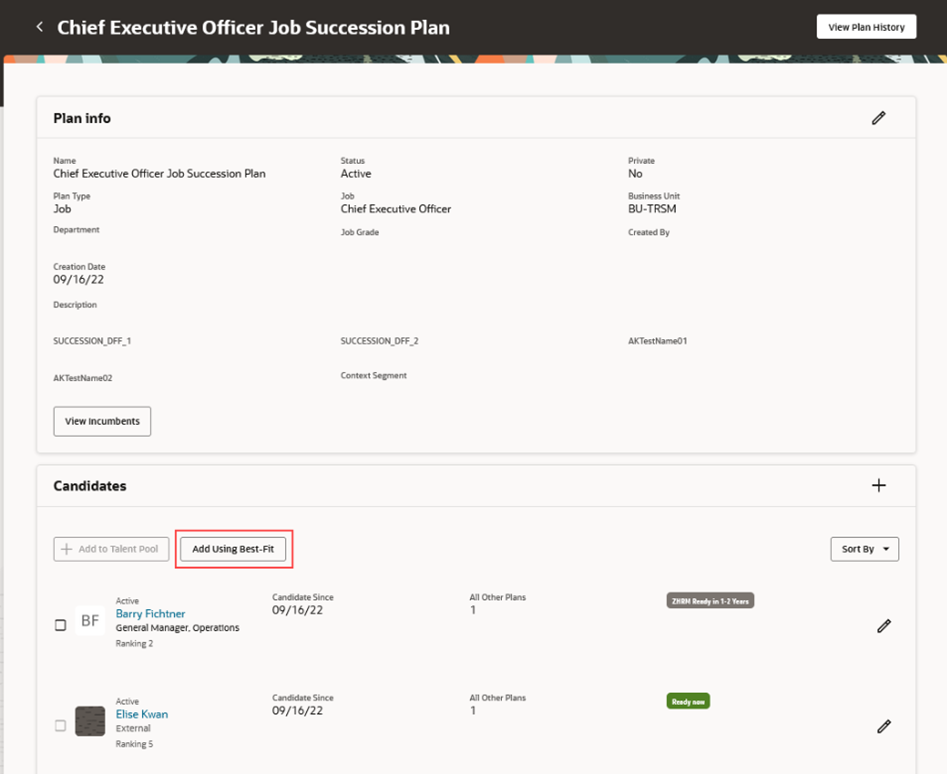947x774 pixels.
Task: Edit Elise Kwan's candidate details pencil
Action: click(x=884, y=727)
